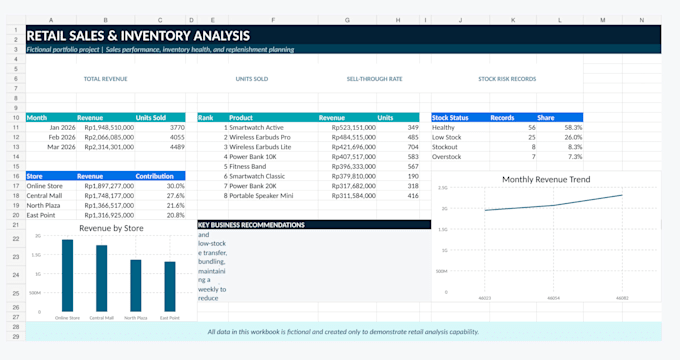Select column F header

[273, 20]
